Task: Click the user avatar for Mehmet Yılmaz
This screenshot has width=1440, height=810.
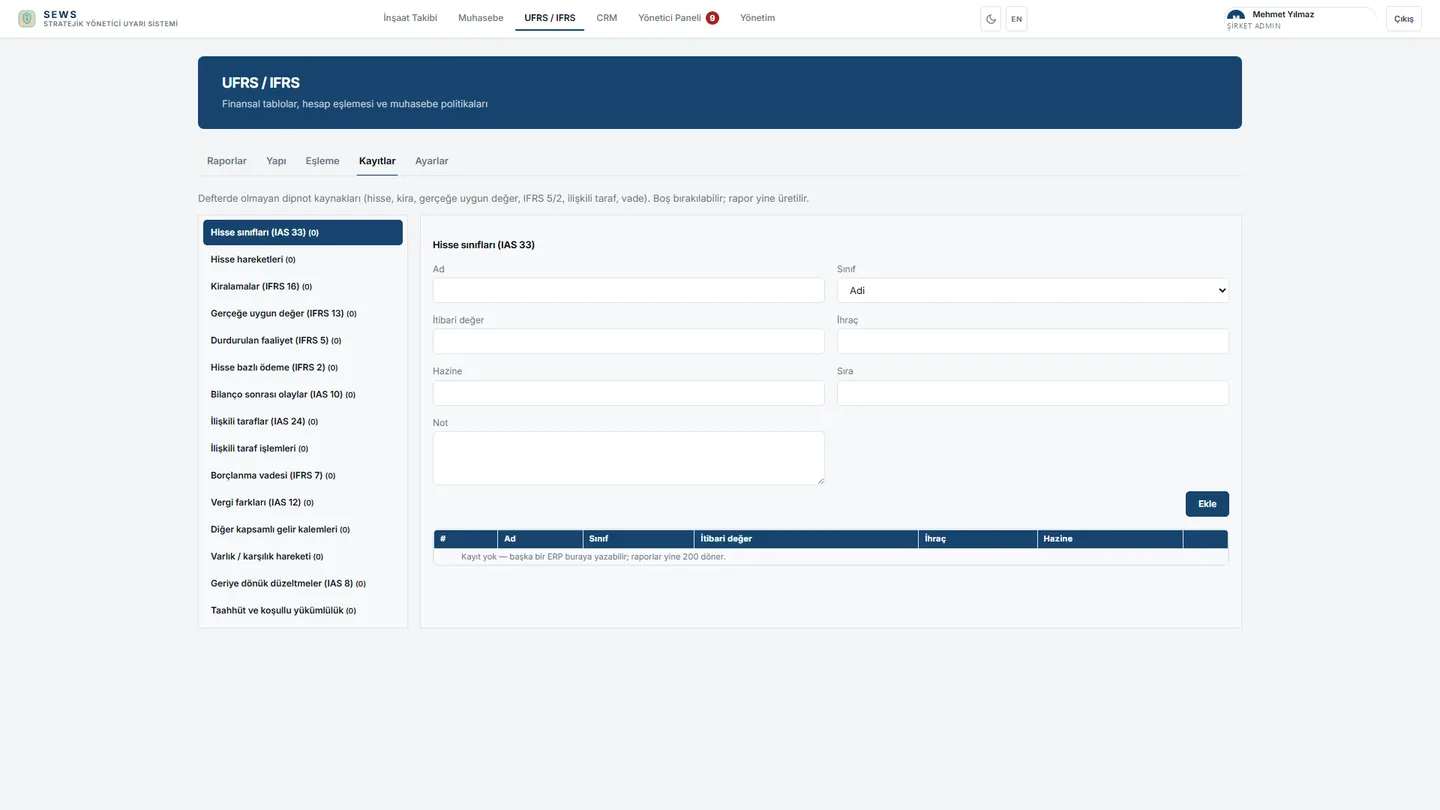Action: pyautogui.click(x=1236, y=18)
